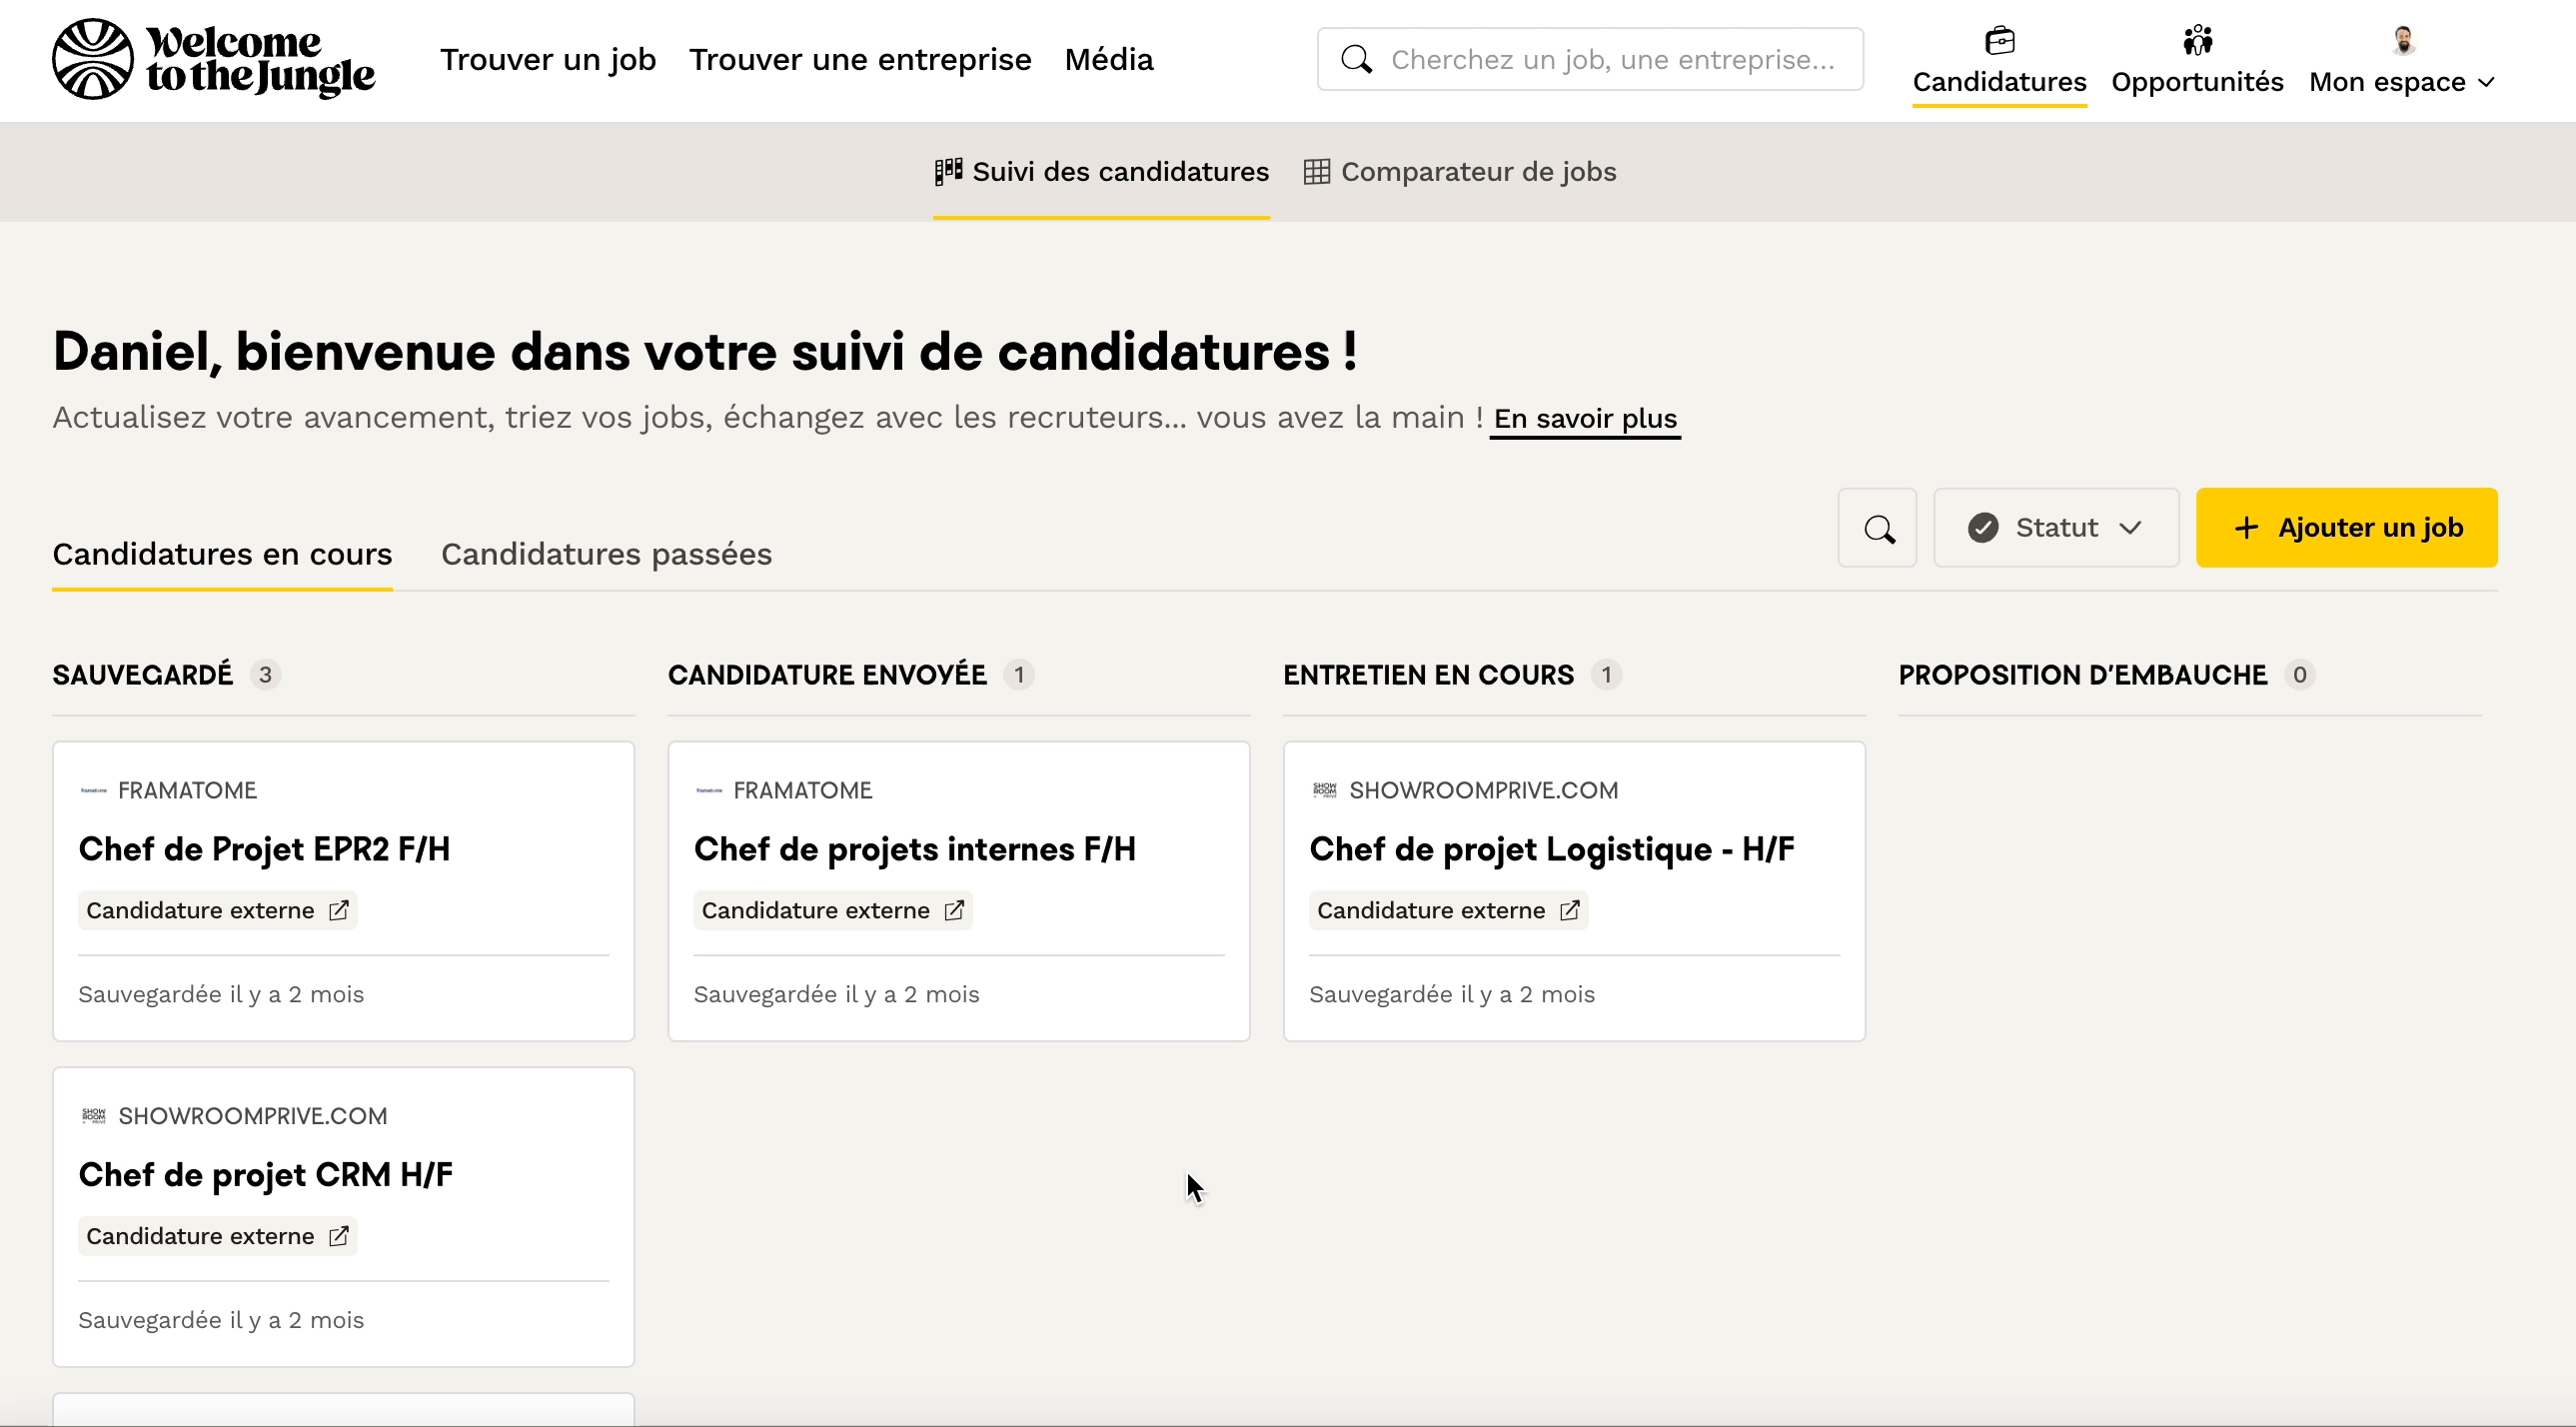Expand the Statut filter dropdown

tap(2056, 528)
